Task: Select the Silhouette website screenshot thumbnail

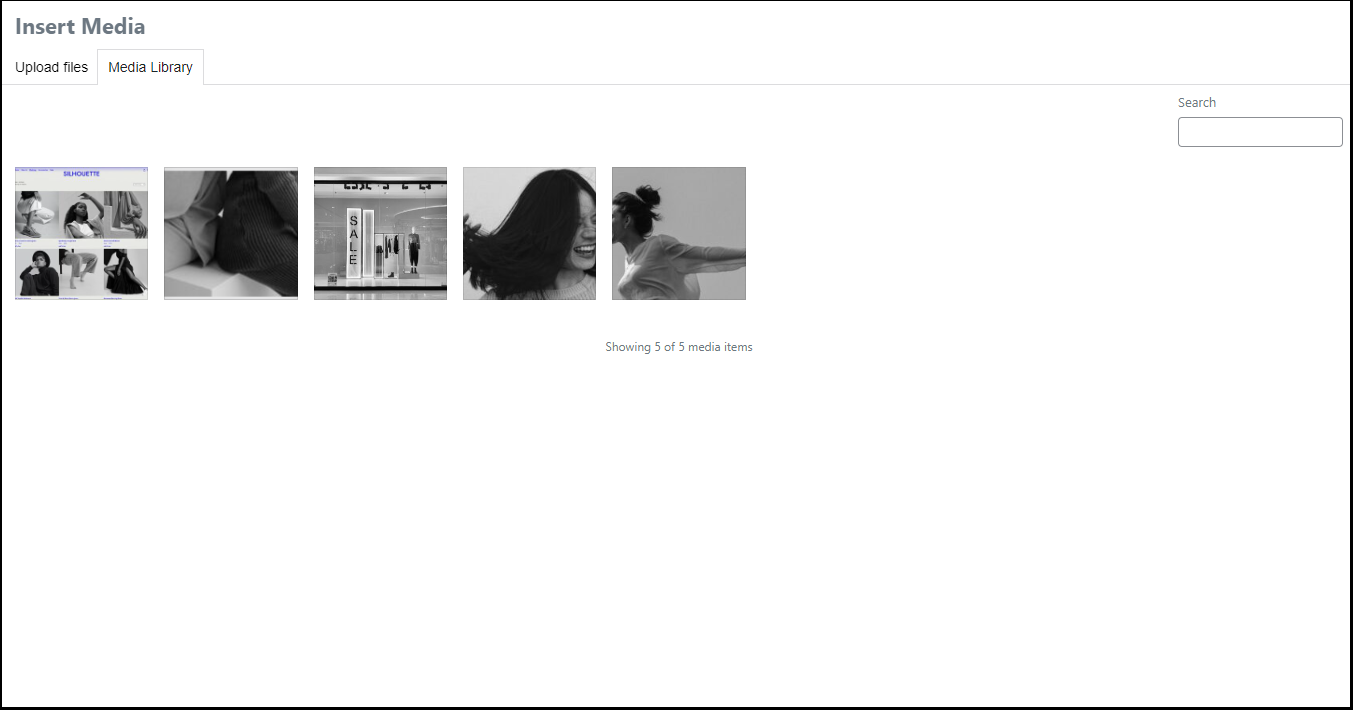Action: coord(81,233)
